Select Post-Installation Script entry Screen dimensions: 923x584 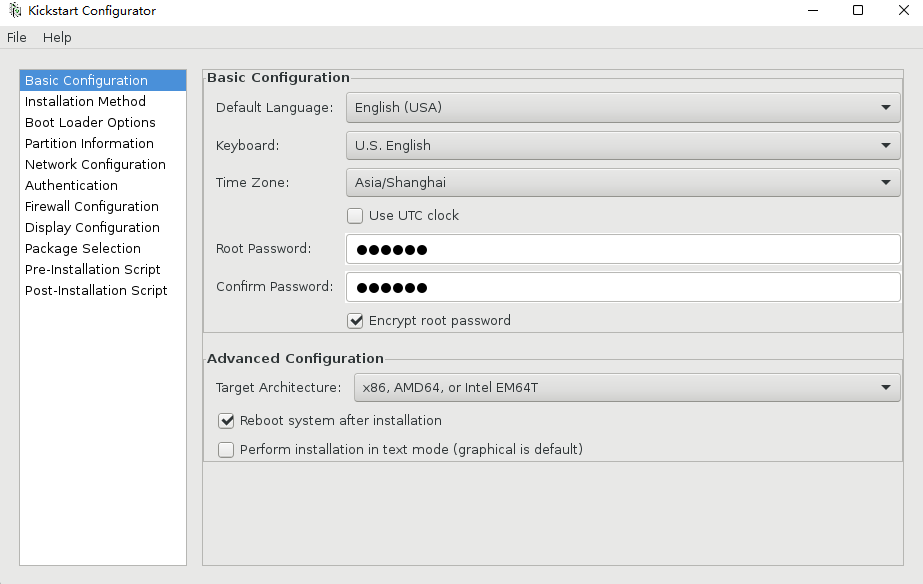pyautogui.click(x=103, y=291)
